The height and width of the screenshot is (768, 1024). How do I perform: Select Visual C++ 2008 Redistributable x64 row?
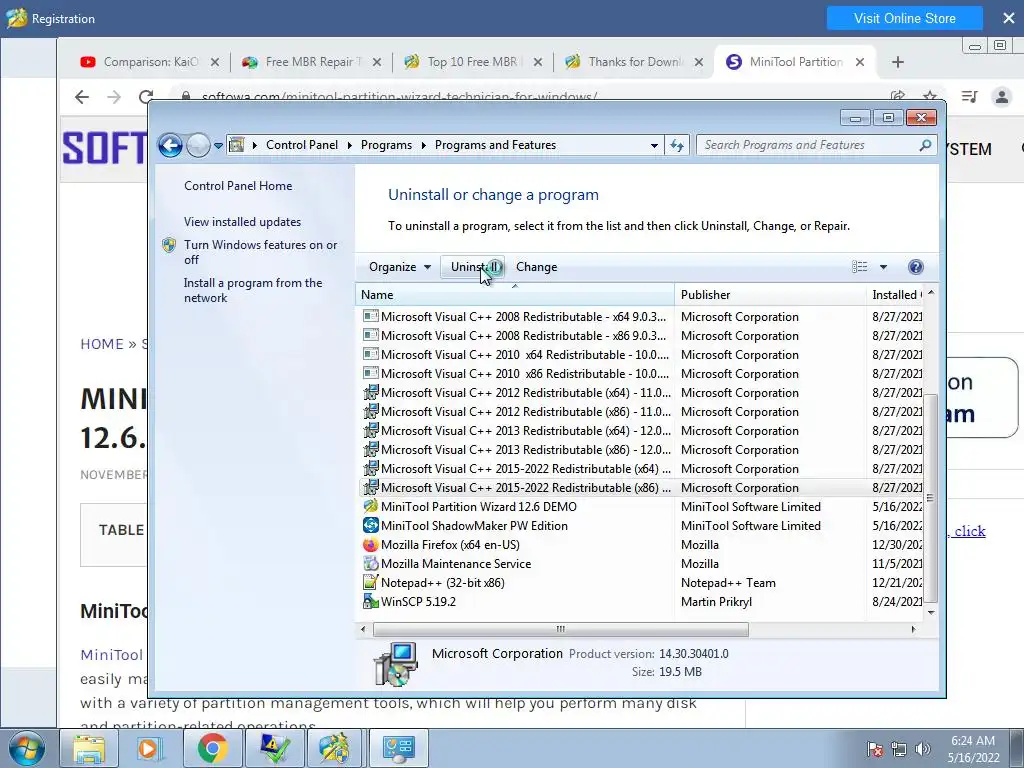[x=641, y=317]
